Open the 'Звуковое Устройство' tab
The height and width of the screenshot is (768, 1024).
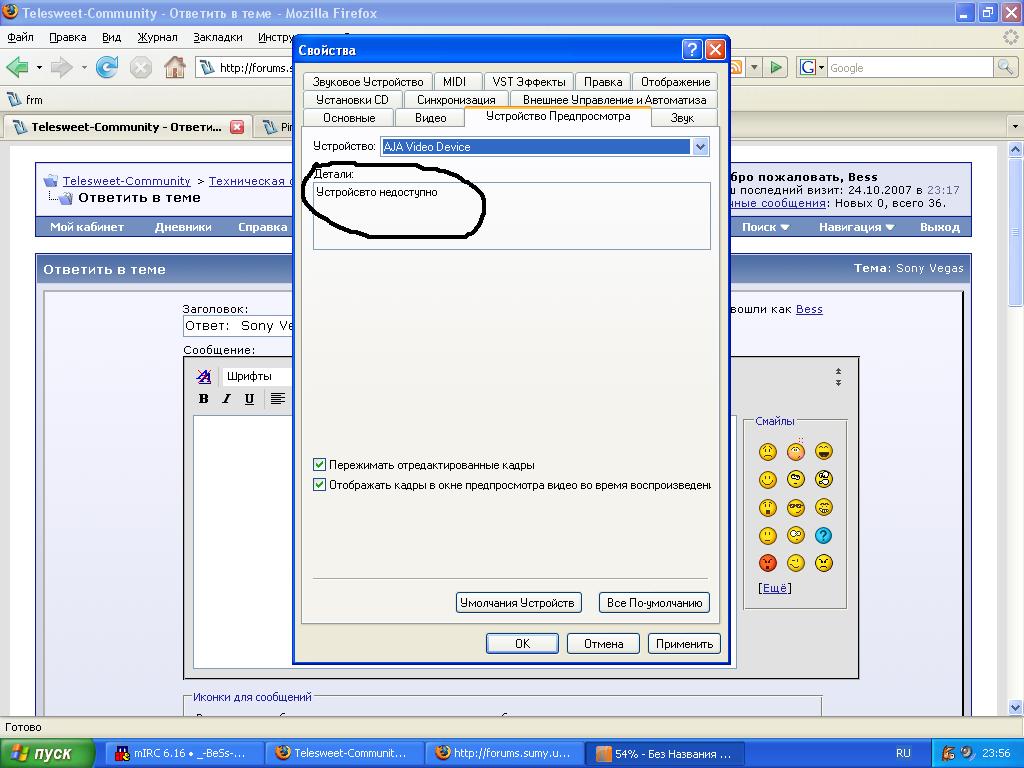point(367,82)
